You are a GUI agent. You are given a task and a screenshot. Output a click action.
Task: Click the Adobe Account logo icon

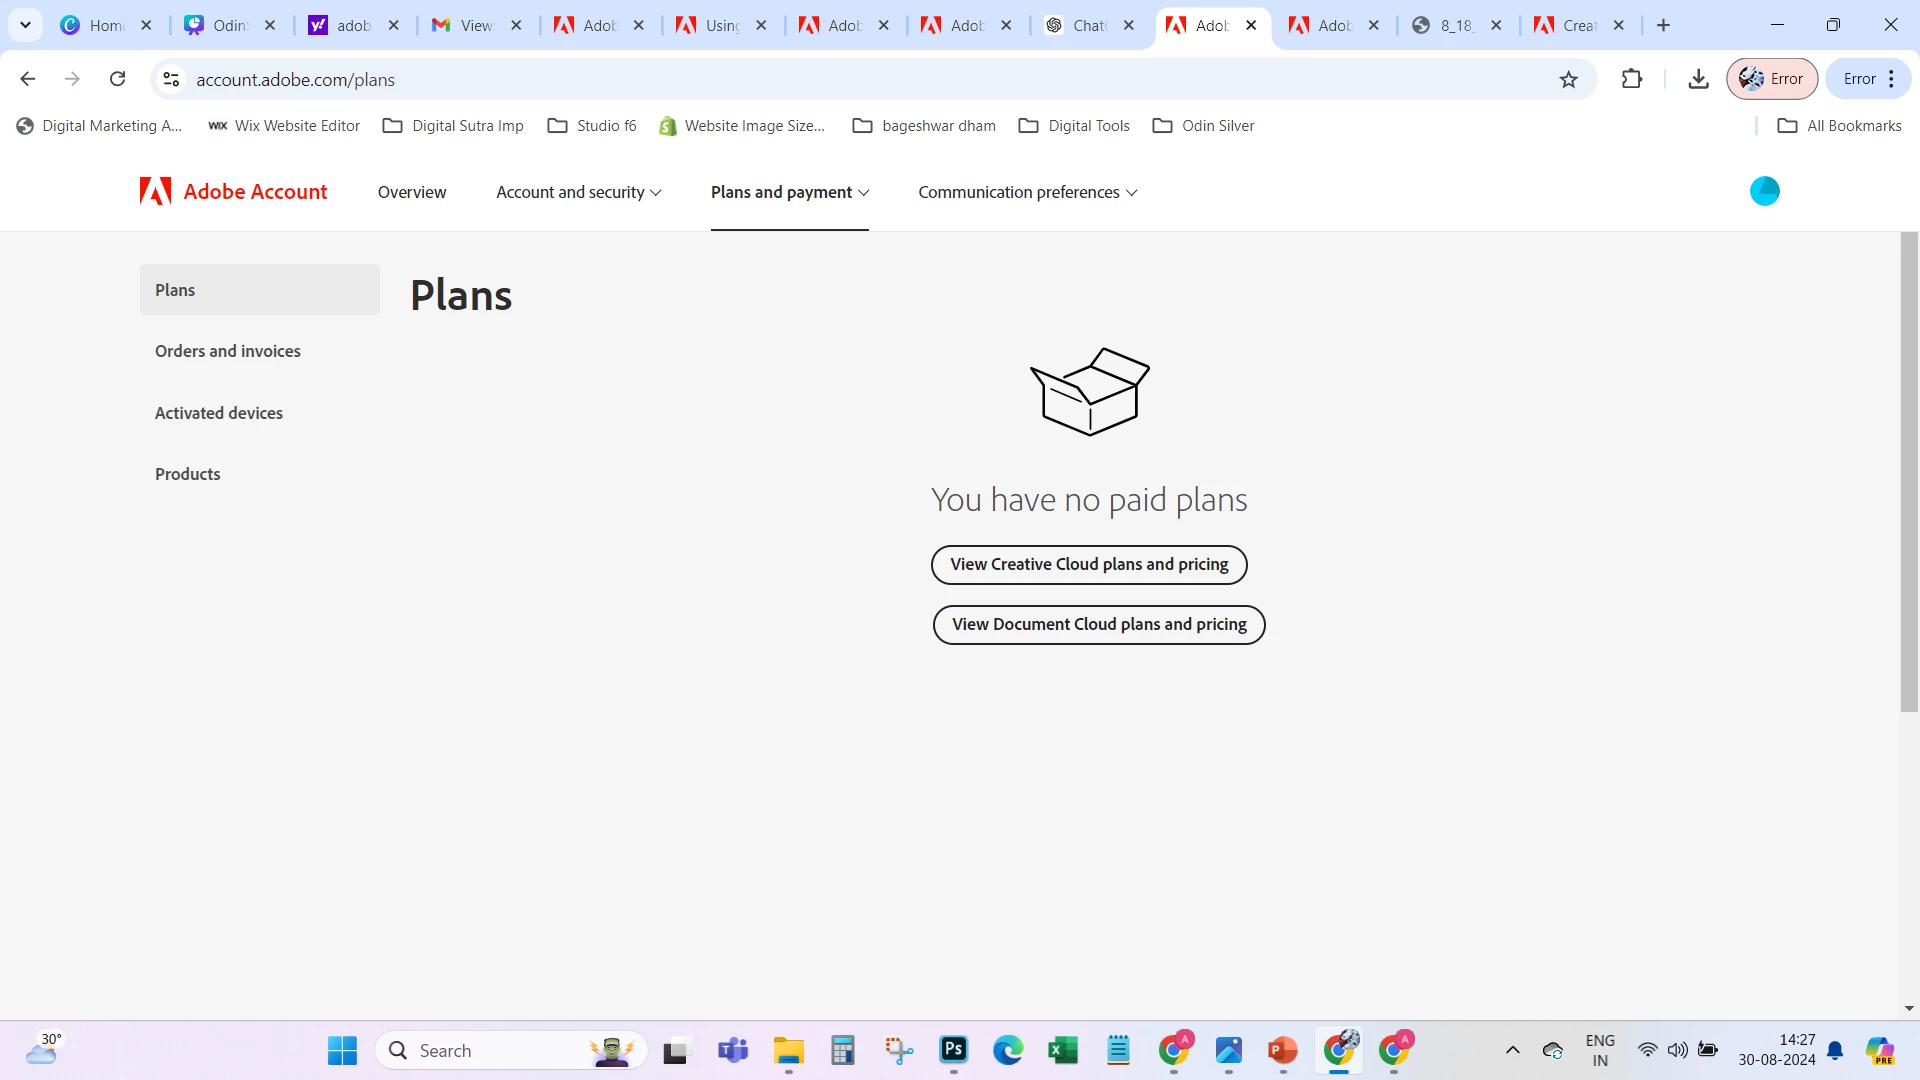tap(155, 191)
